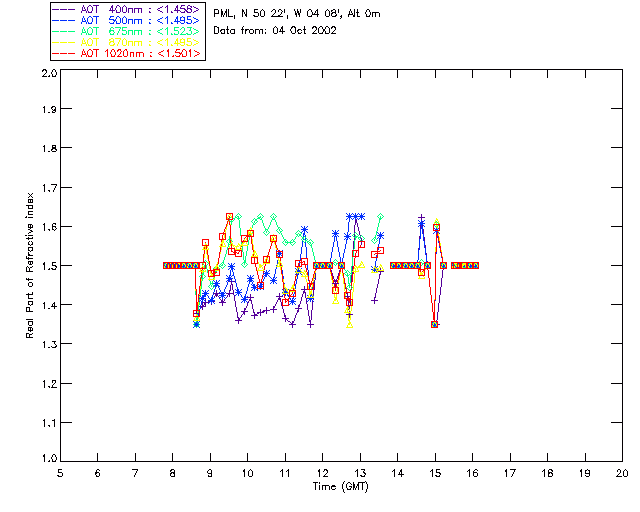Click the red dashed line sample in legend
Viewport: 640px width, 512px height.
coord(64,53)
